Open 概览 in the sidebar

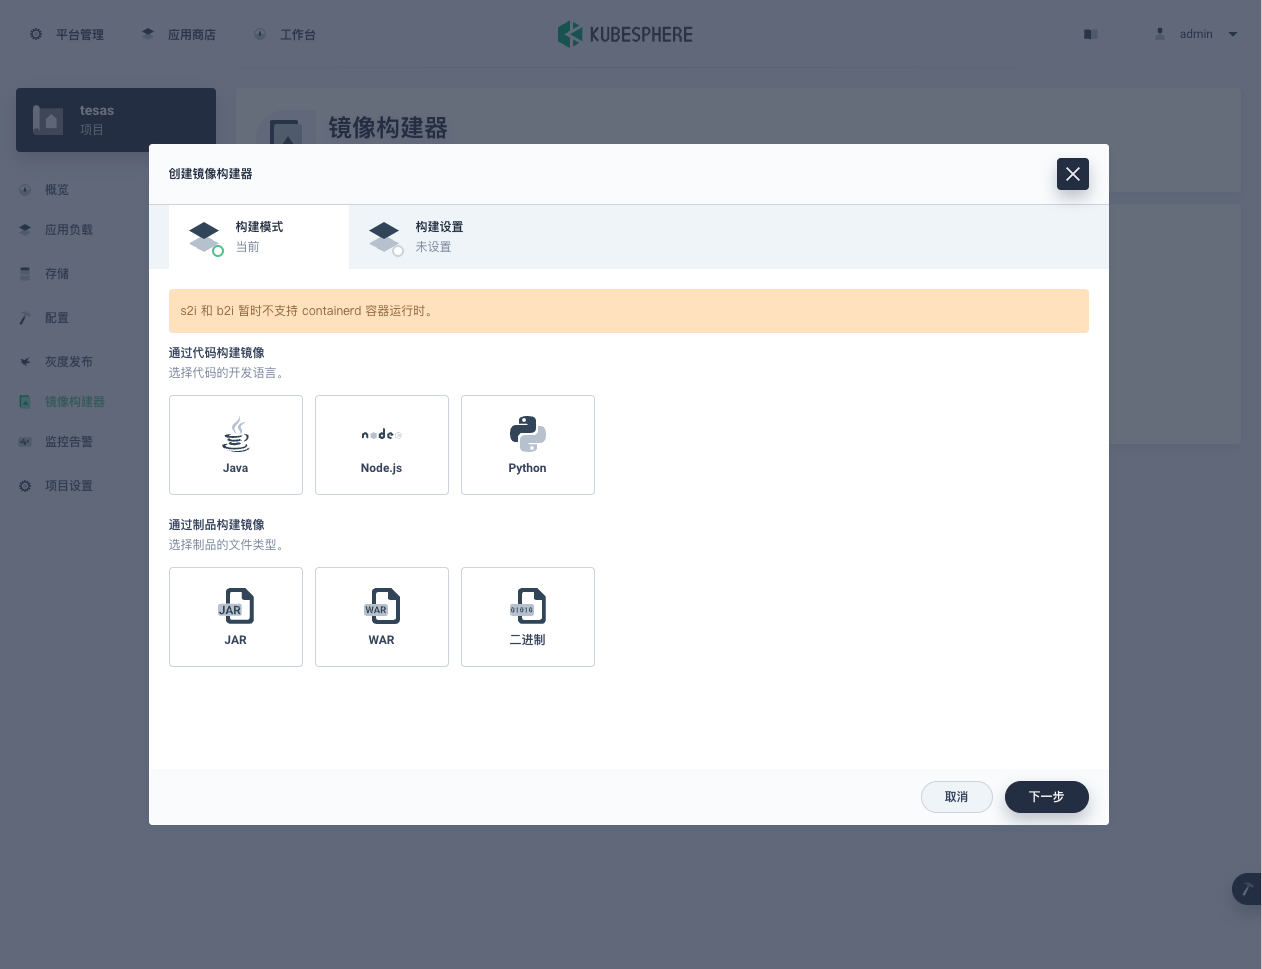click(x=57, y=190)
